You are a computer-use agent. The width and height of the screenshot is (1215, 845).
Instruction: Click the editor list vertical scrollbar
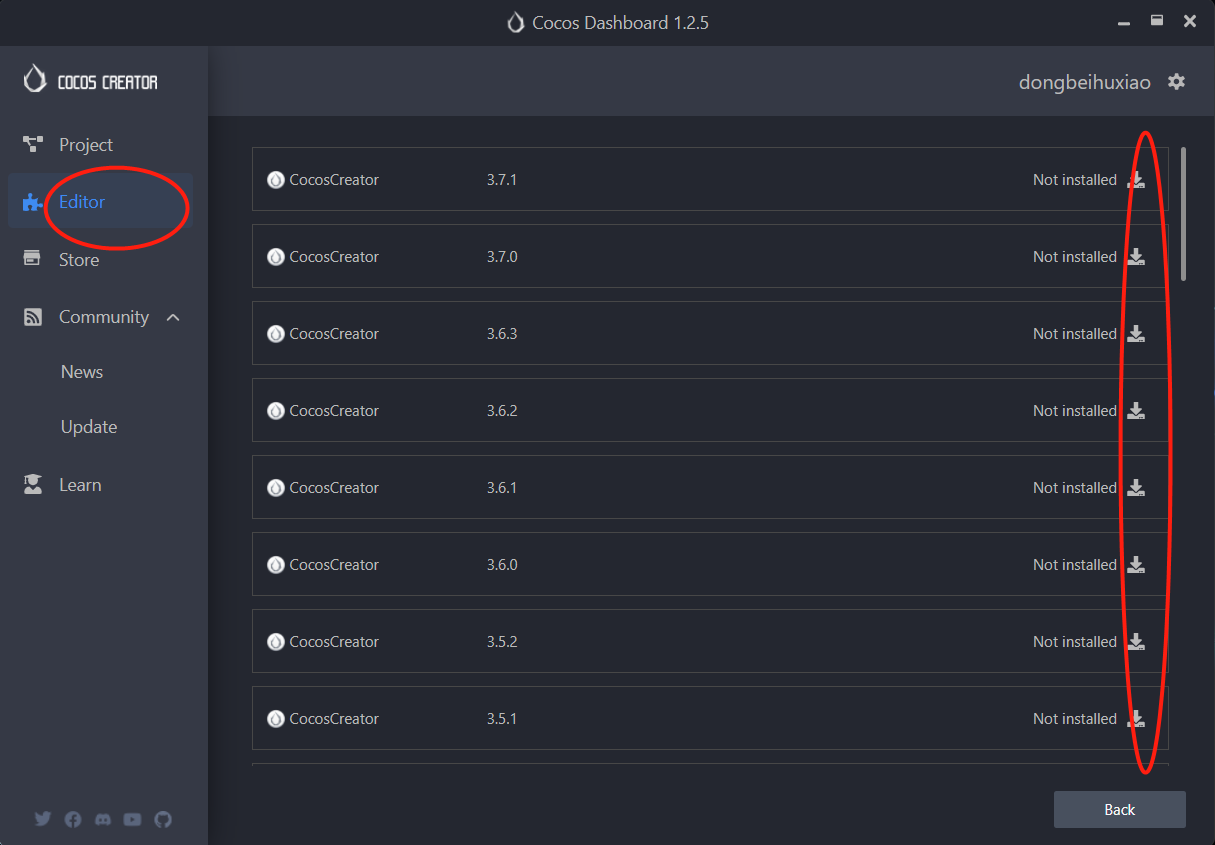[1184, 214]
